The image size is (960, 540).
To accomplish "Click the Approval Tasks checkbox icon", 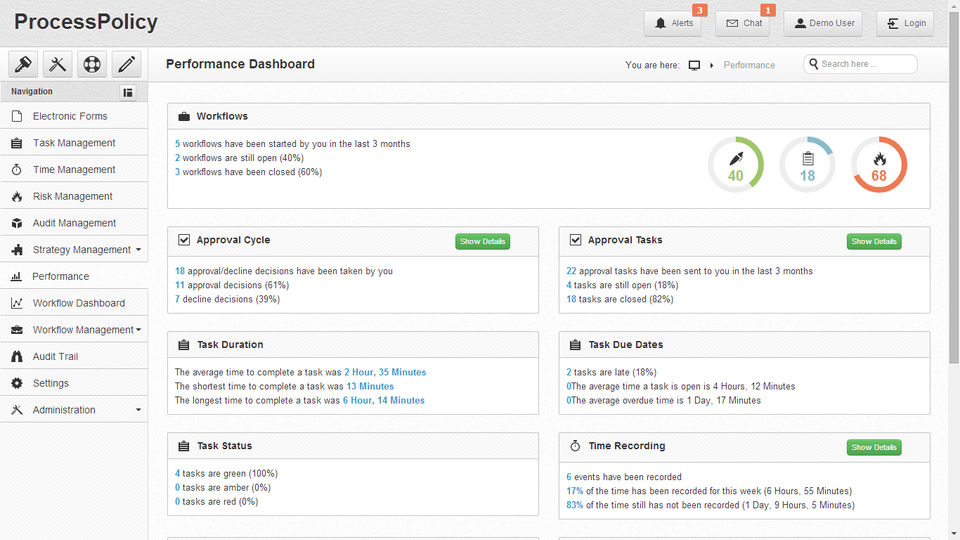I will pyautogui.click(x=575, y=240).
